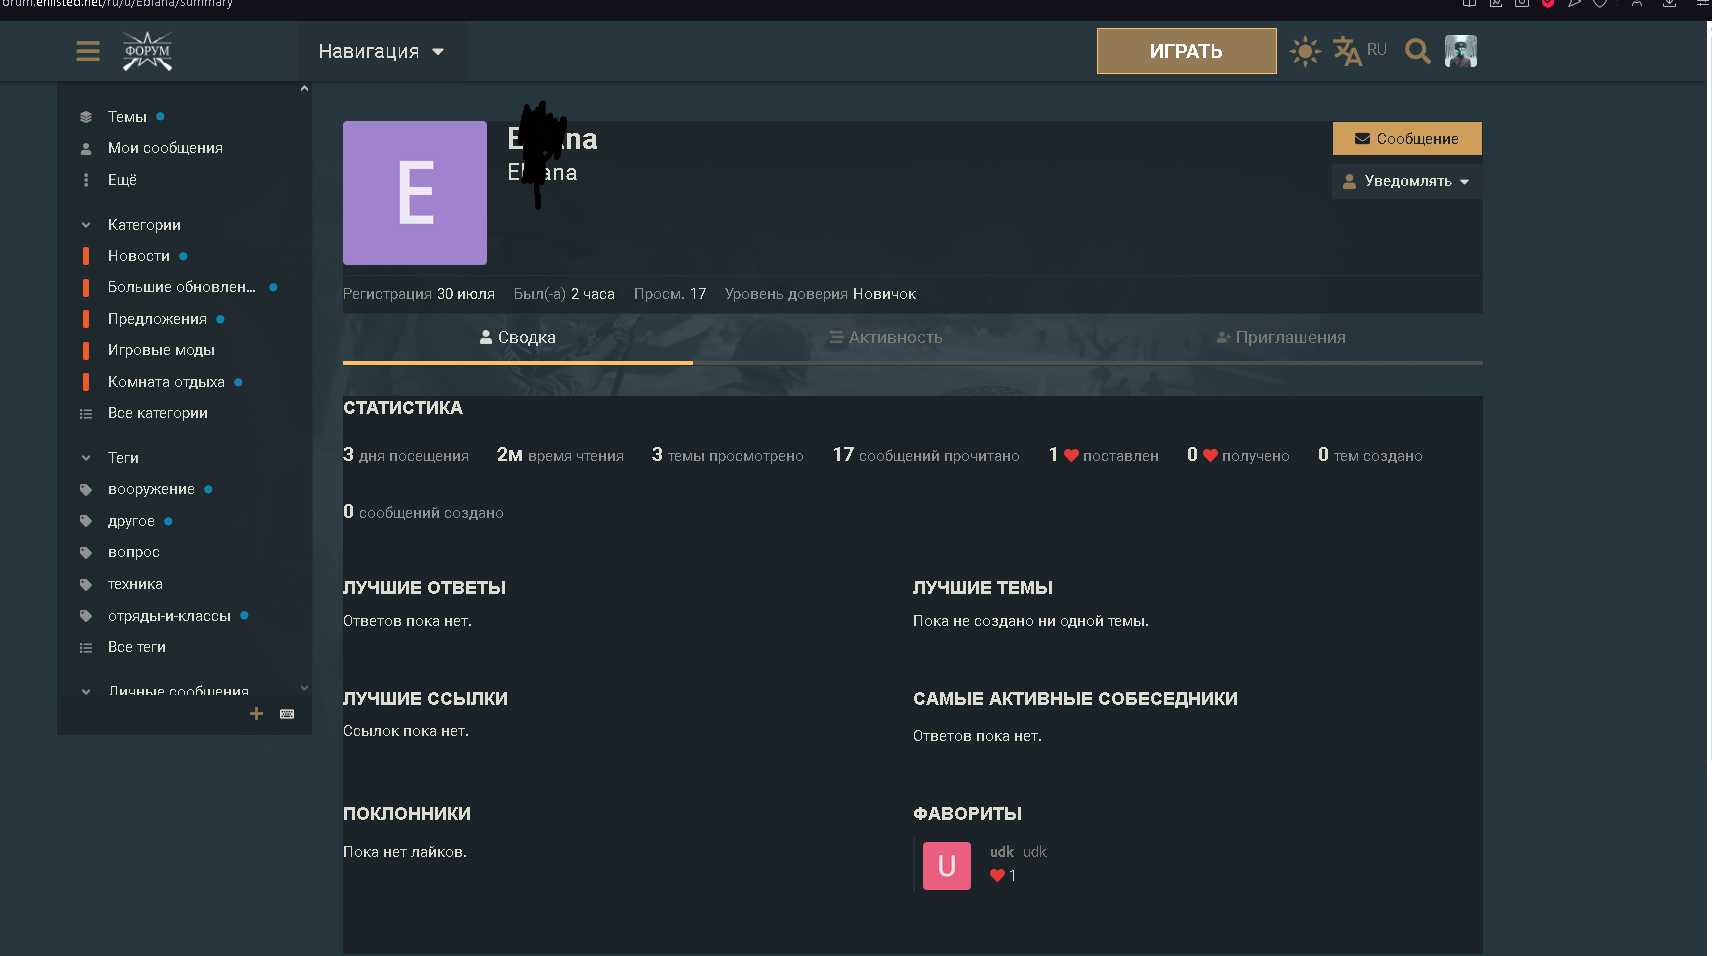Image resolution: width=1712 pixels, height=956 pixels.
Task: Switch to the Активность tab
Action: tap(886, 338)
